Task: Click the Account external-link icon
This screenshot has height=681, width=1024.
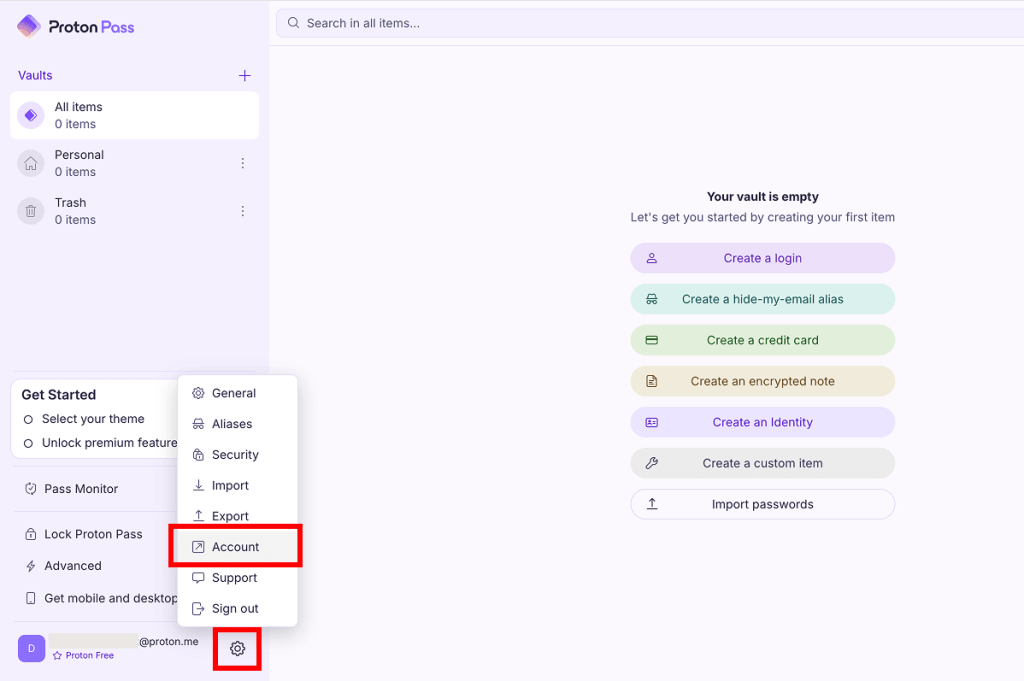Action: pos(198,546)
